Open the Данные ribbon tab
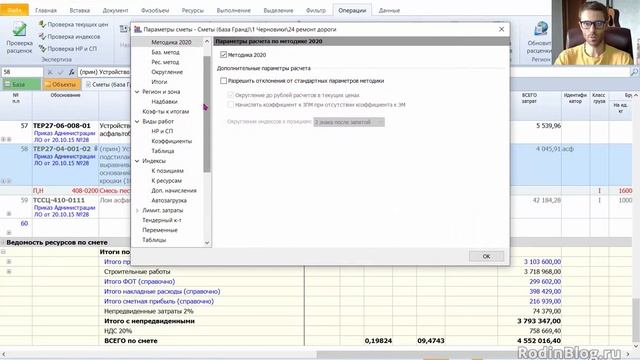The image size is (640, 360). point(389,10)
